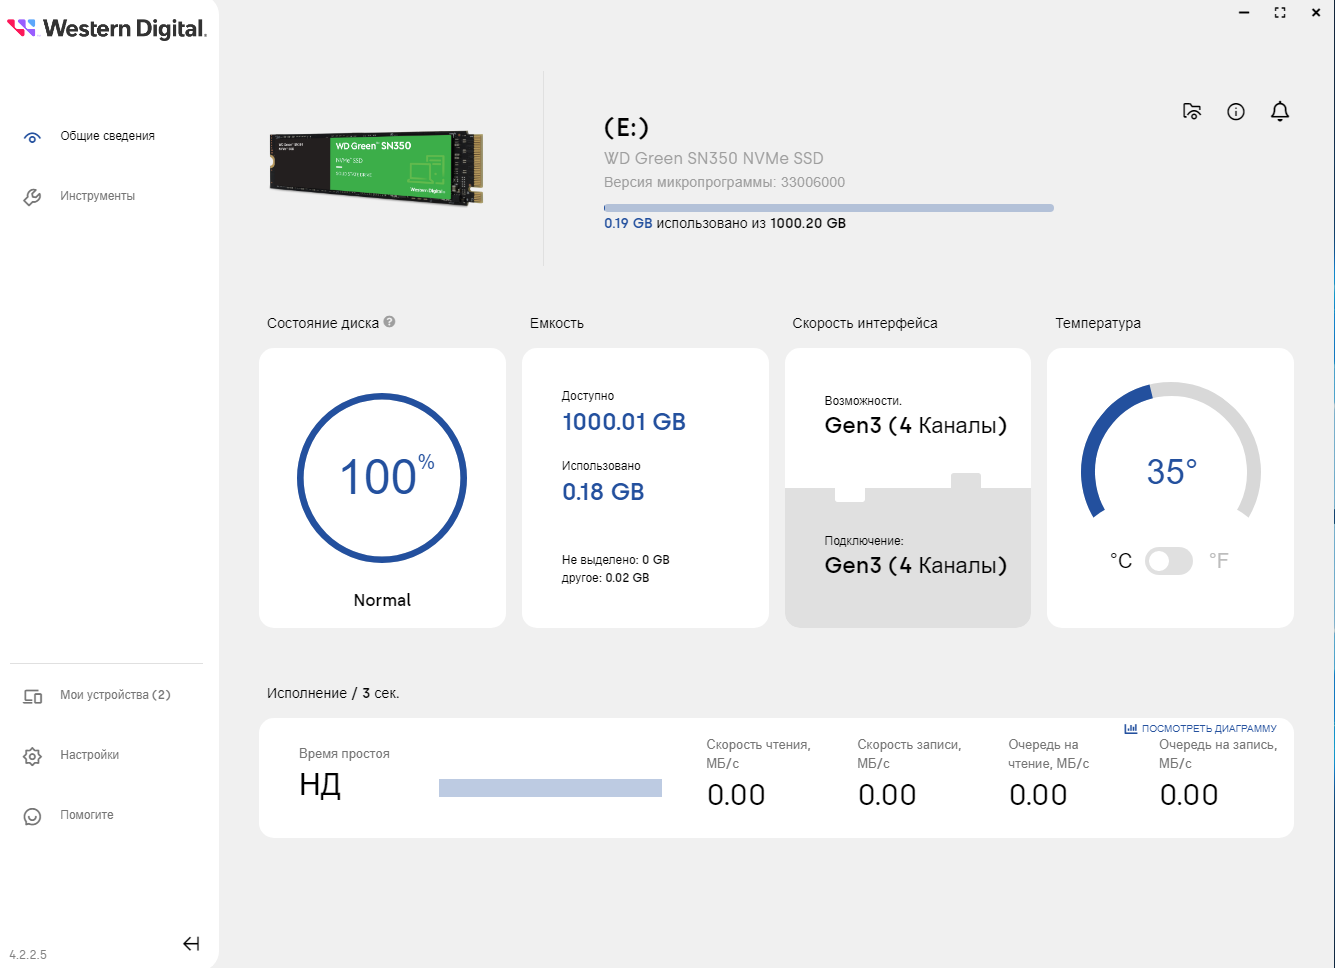Click the write speed 0.00 value
The width and height of the screenshot is (1335, 968).
click(887, 795)
